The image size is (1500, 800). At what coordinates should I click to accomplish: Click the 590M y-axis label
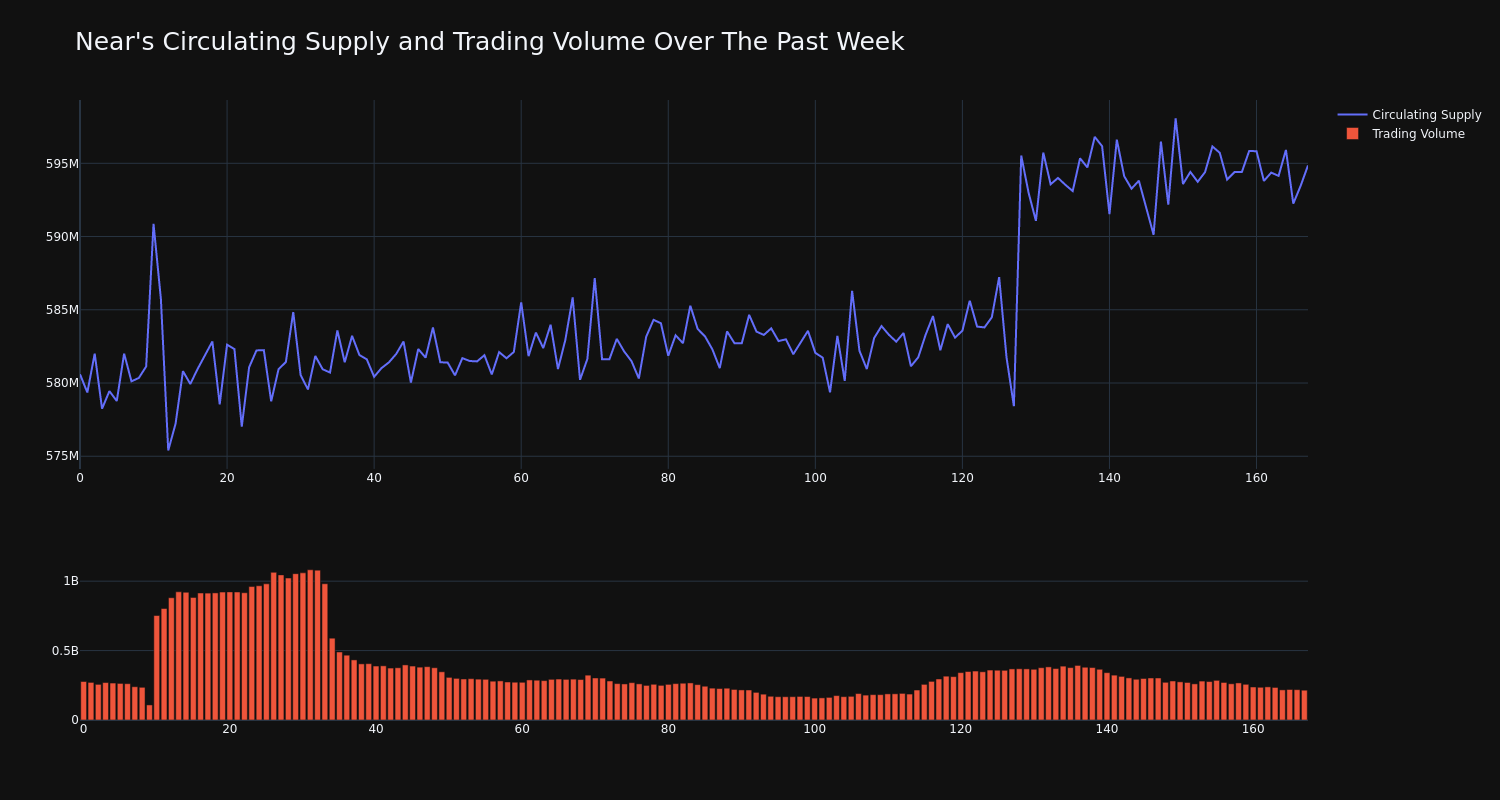click(62, 237)
